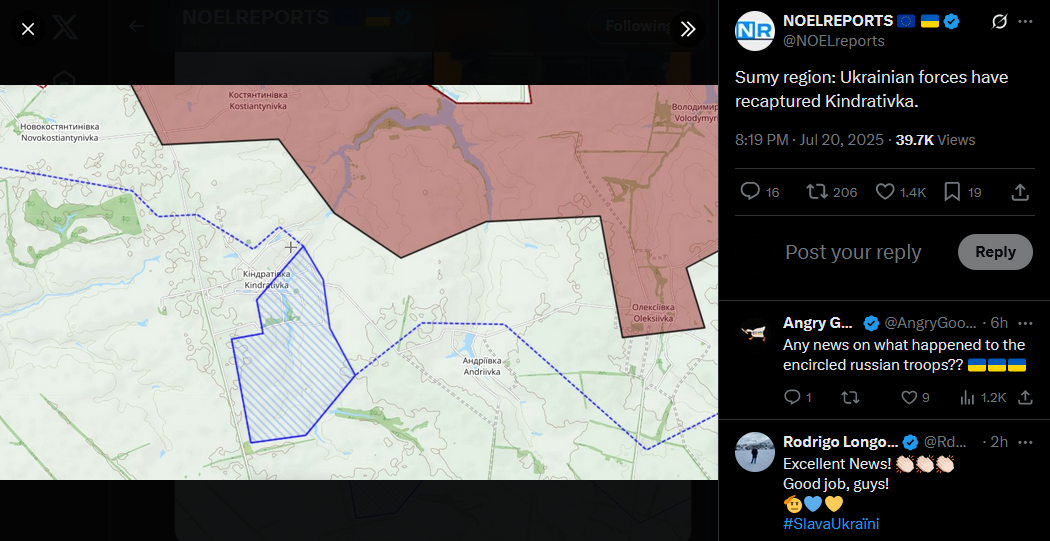
Task: Repost the Angry G... comment
Action: 850,398
